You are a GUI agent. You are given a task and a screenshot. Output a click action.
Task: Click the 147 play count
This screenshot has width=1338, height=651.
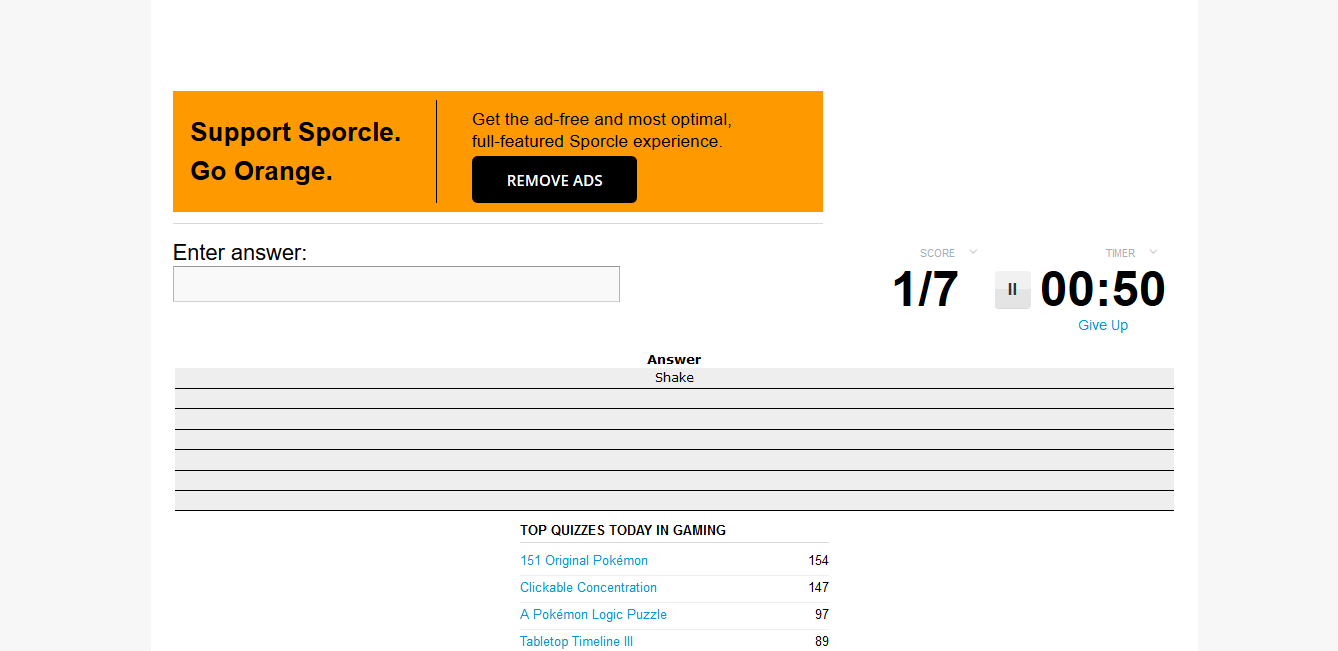click(x=819, y=588)
